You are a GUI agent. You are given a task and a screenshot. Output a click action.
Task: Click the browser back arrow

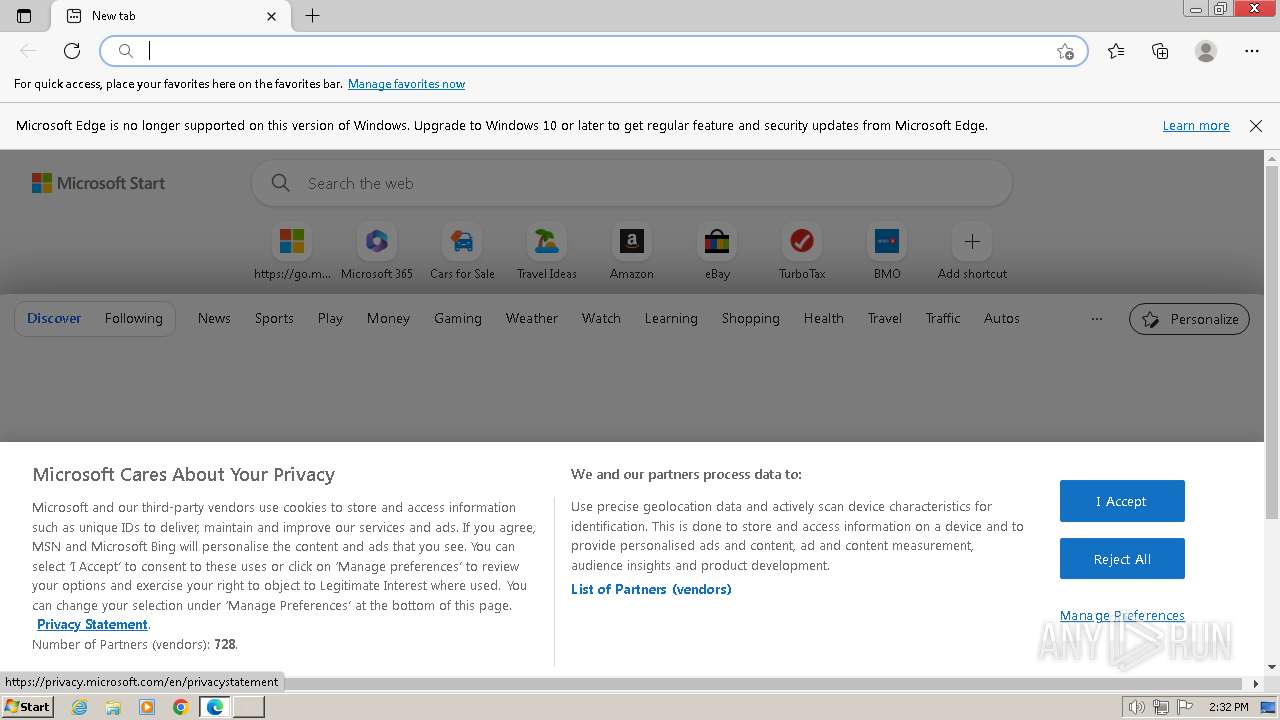tap(28, 51)
